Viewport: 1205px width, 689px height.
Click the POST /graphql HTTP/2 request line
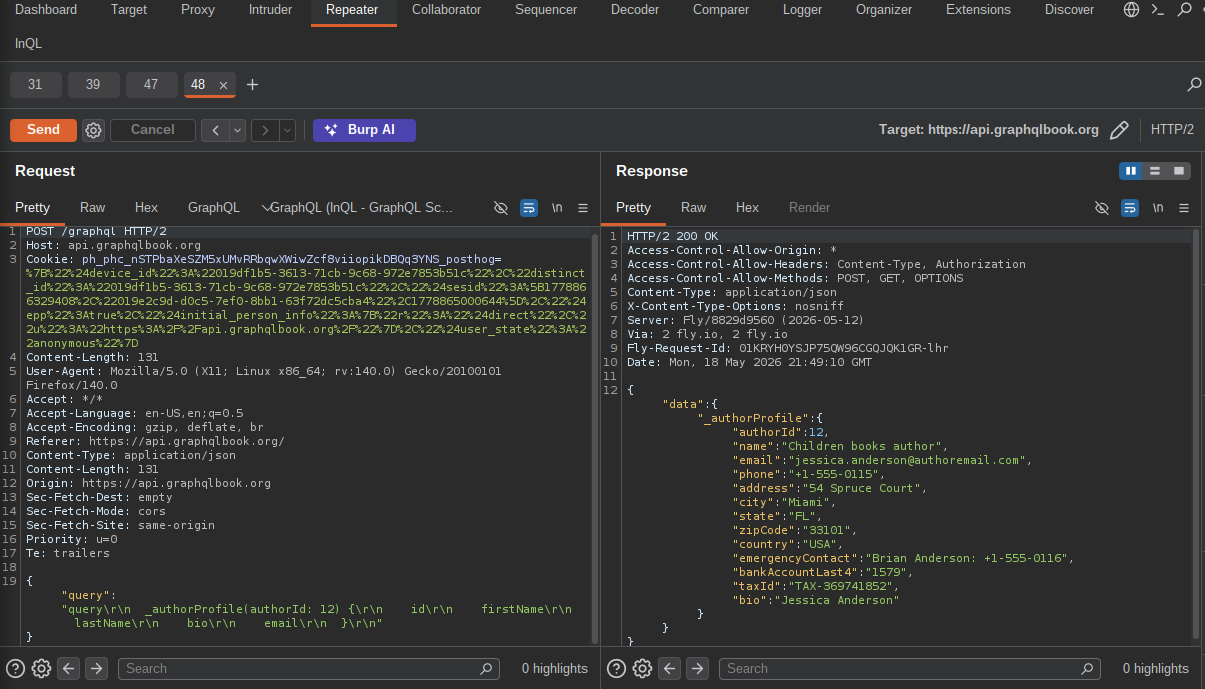[x=96, y=231]
